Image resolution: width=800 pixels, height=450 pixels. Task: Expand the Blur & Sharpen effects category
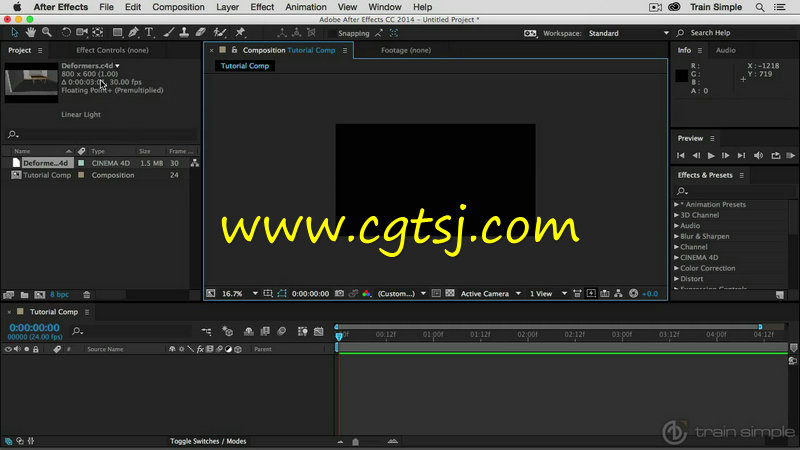click(677, 236)
